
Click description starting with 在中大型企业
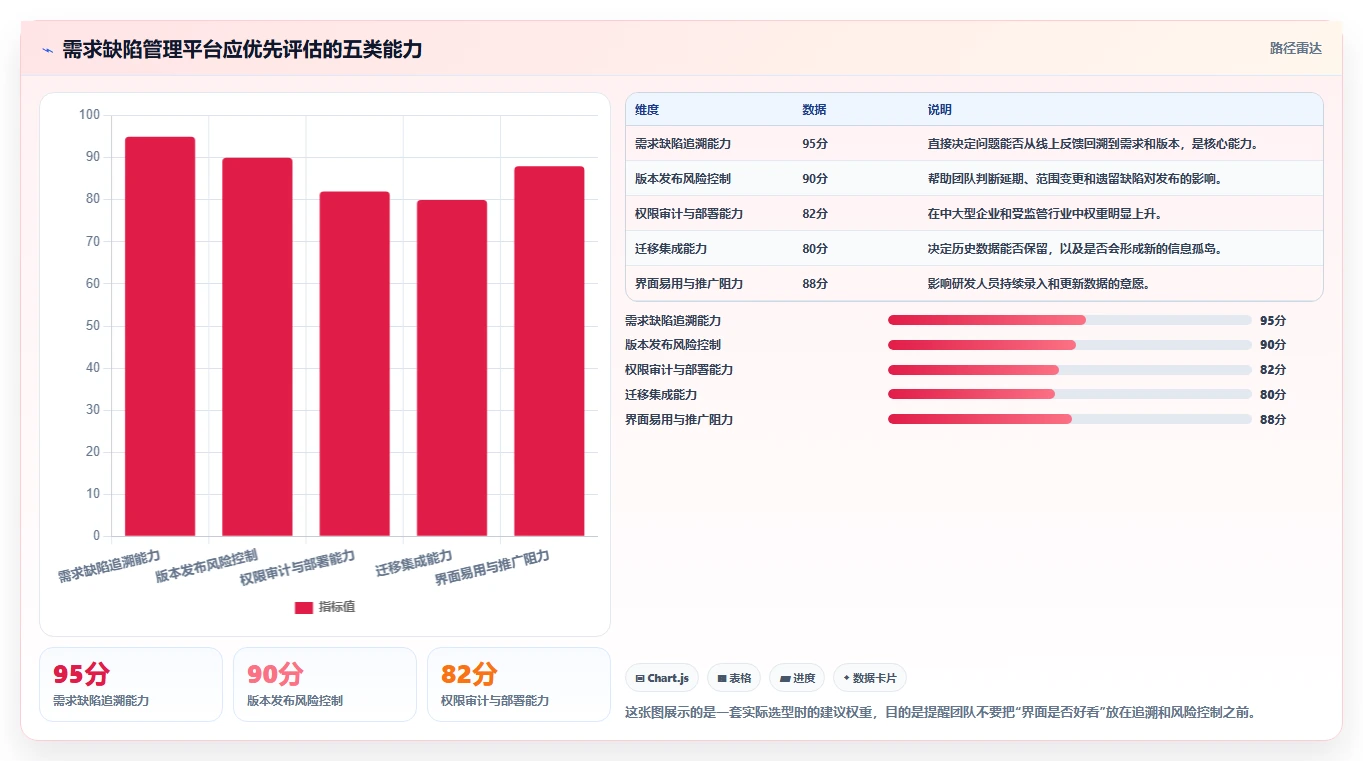click(x=1045, y=214)
